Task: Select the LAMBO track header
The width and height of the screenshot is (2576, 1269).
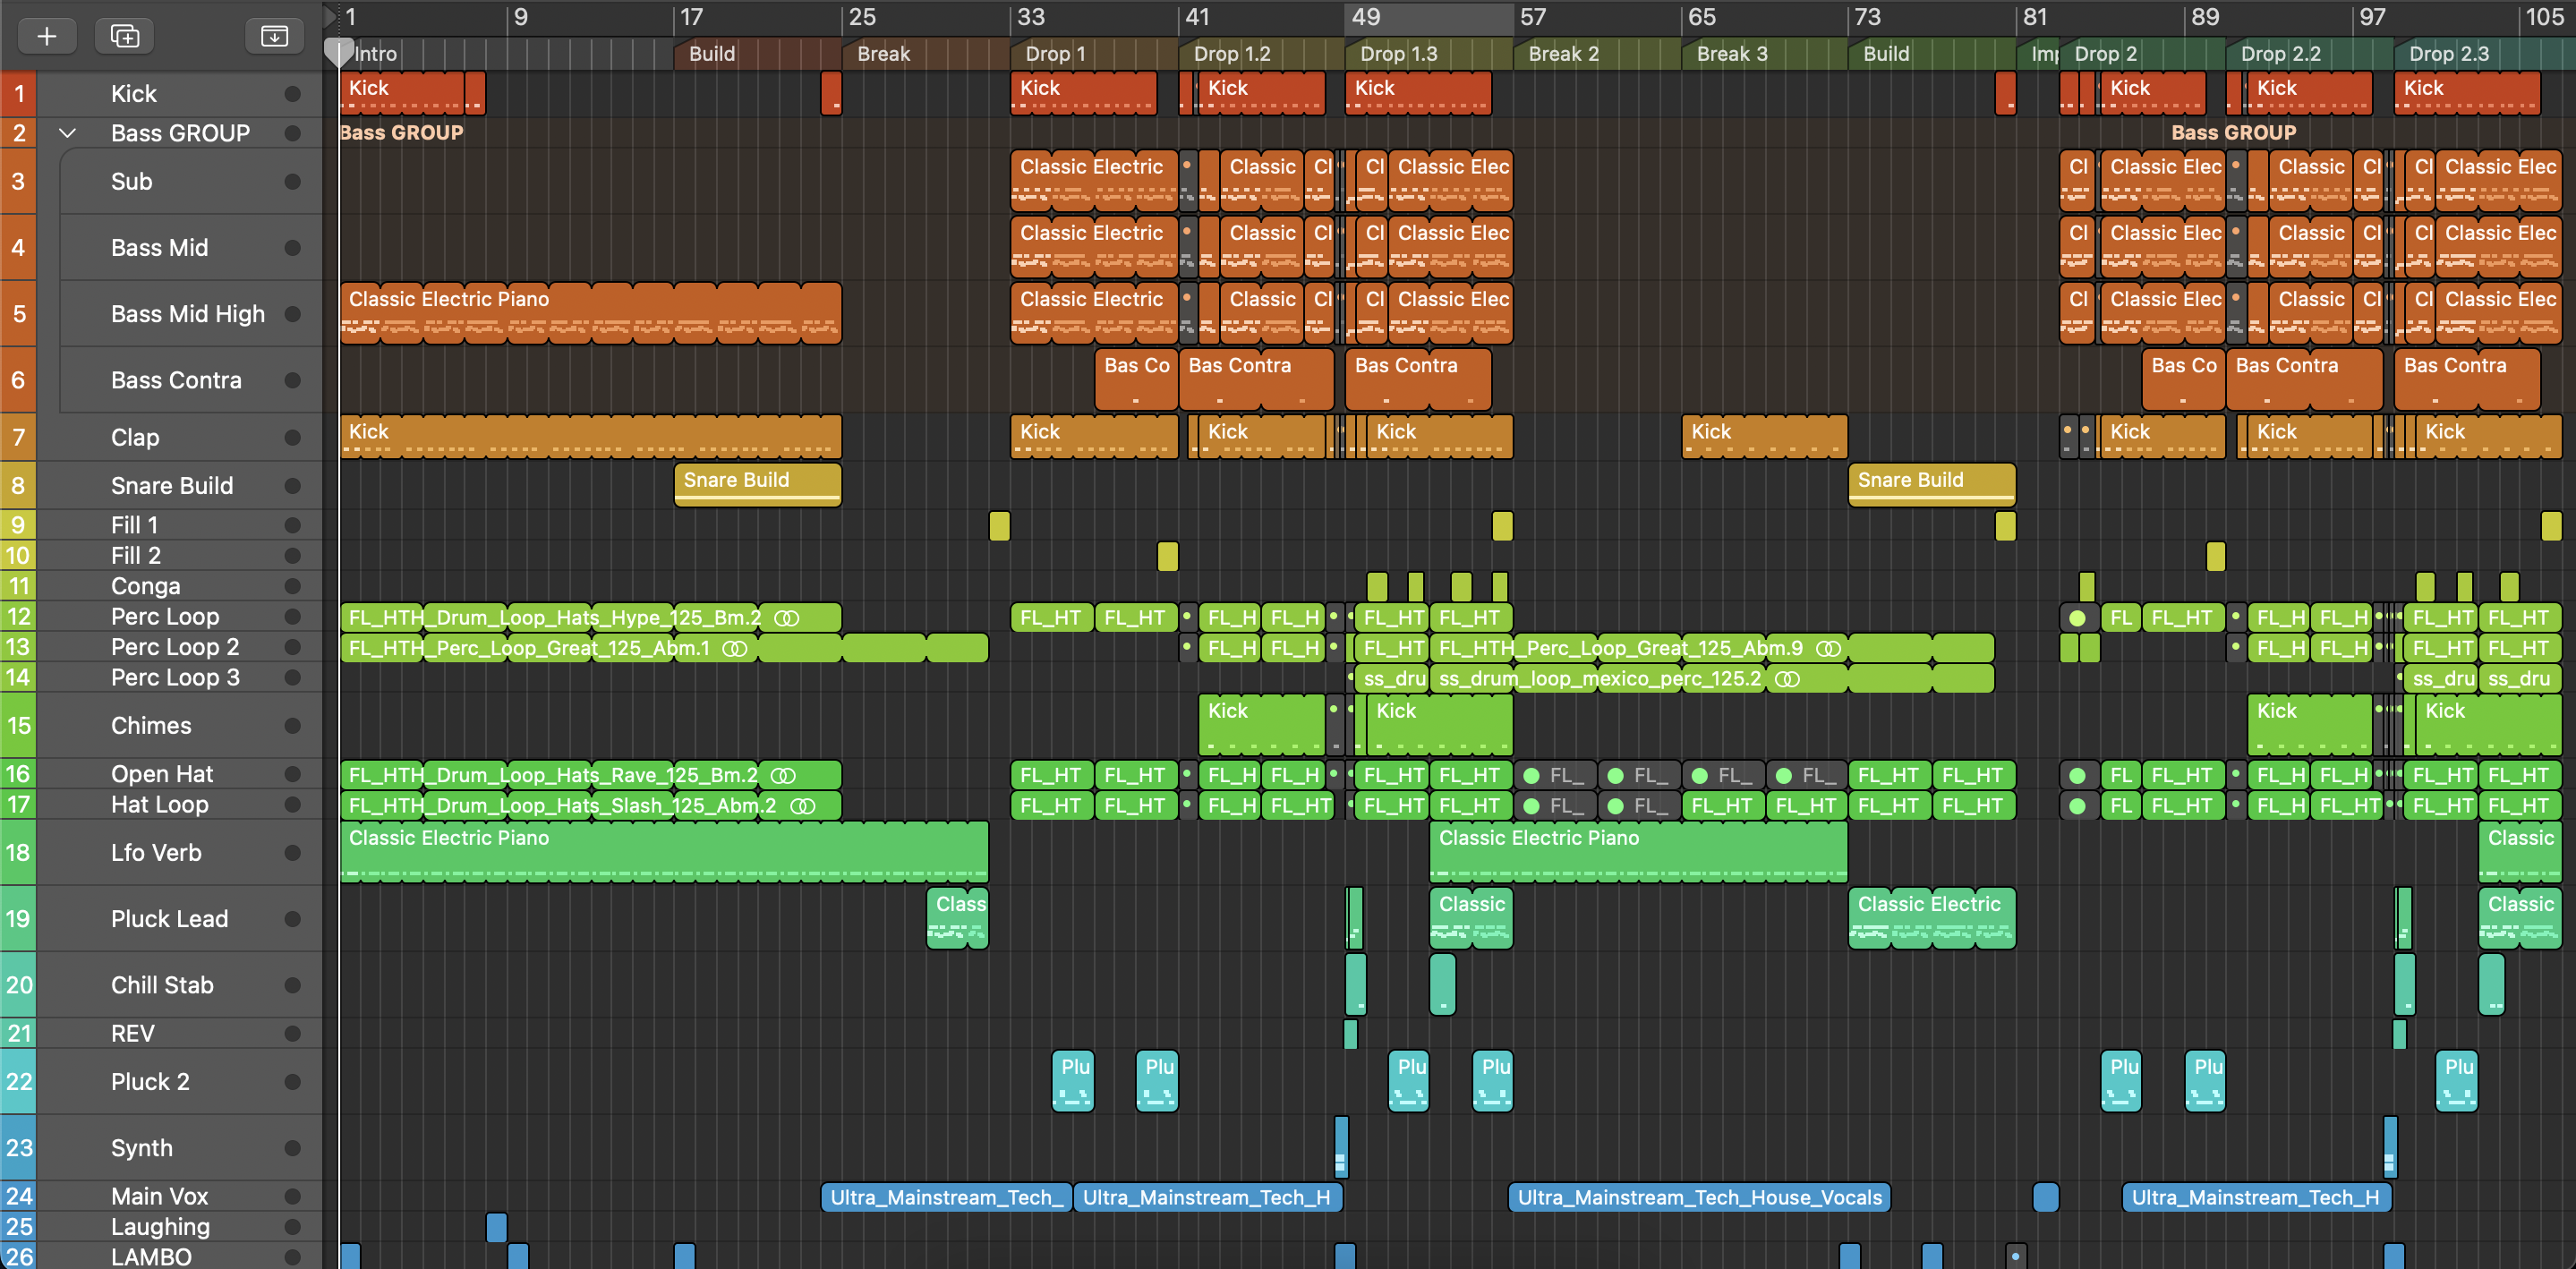Action: tap(180, 1256)
